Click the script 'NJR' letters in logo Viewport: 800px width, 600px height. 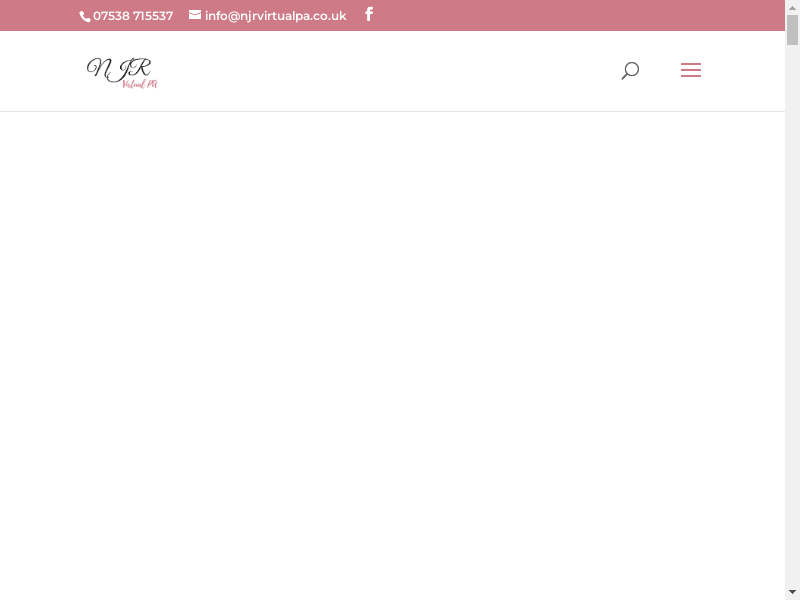tap(118, 67)
